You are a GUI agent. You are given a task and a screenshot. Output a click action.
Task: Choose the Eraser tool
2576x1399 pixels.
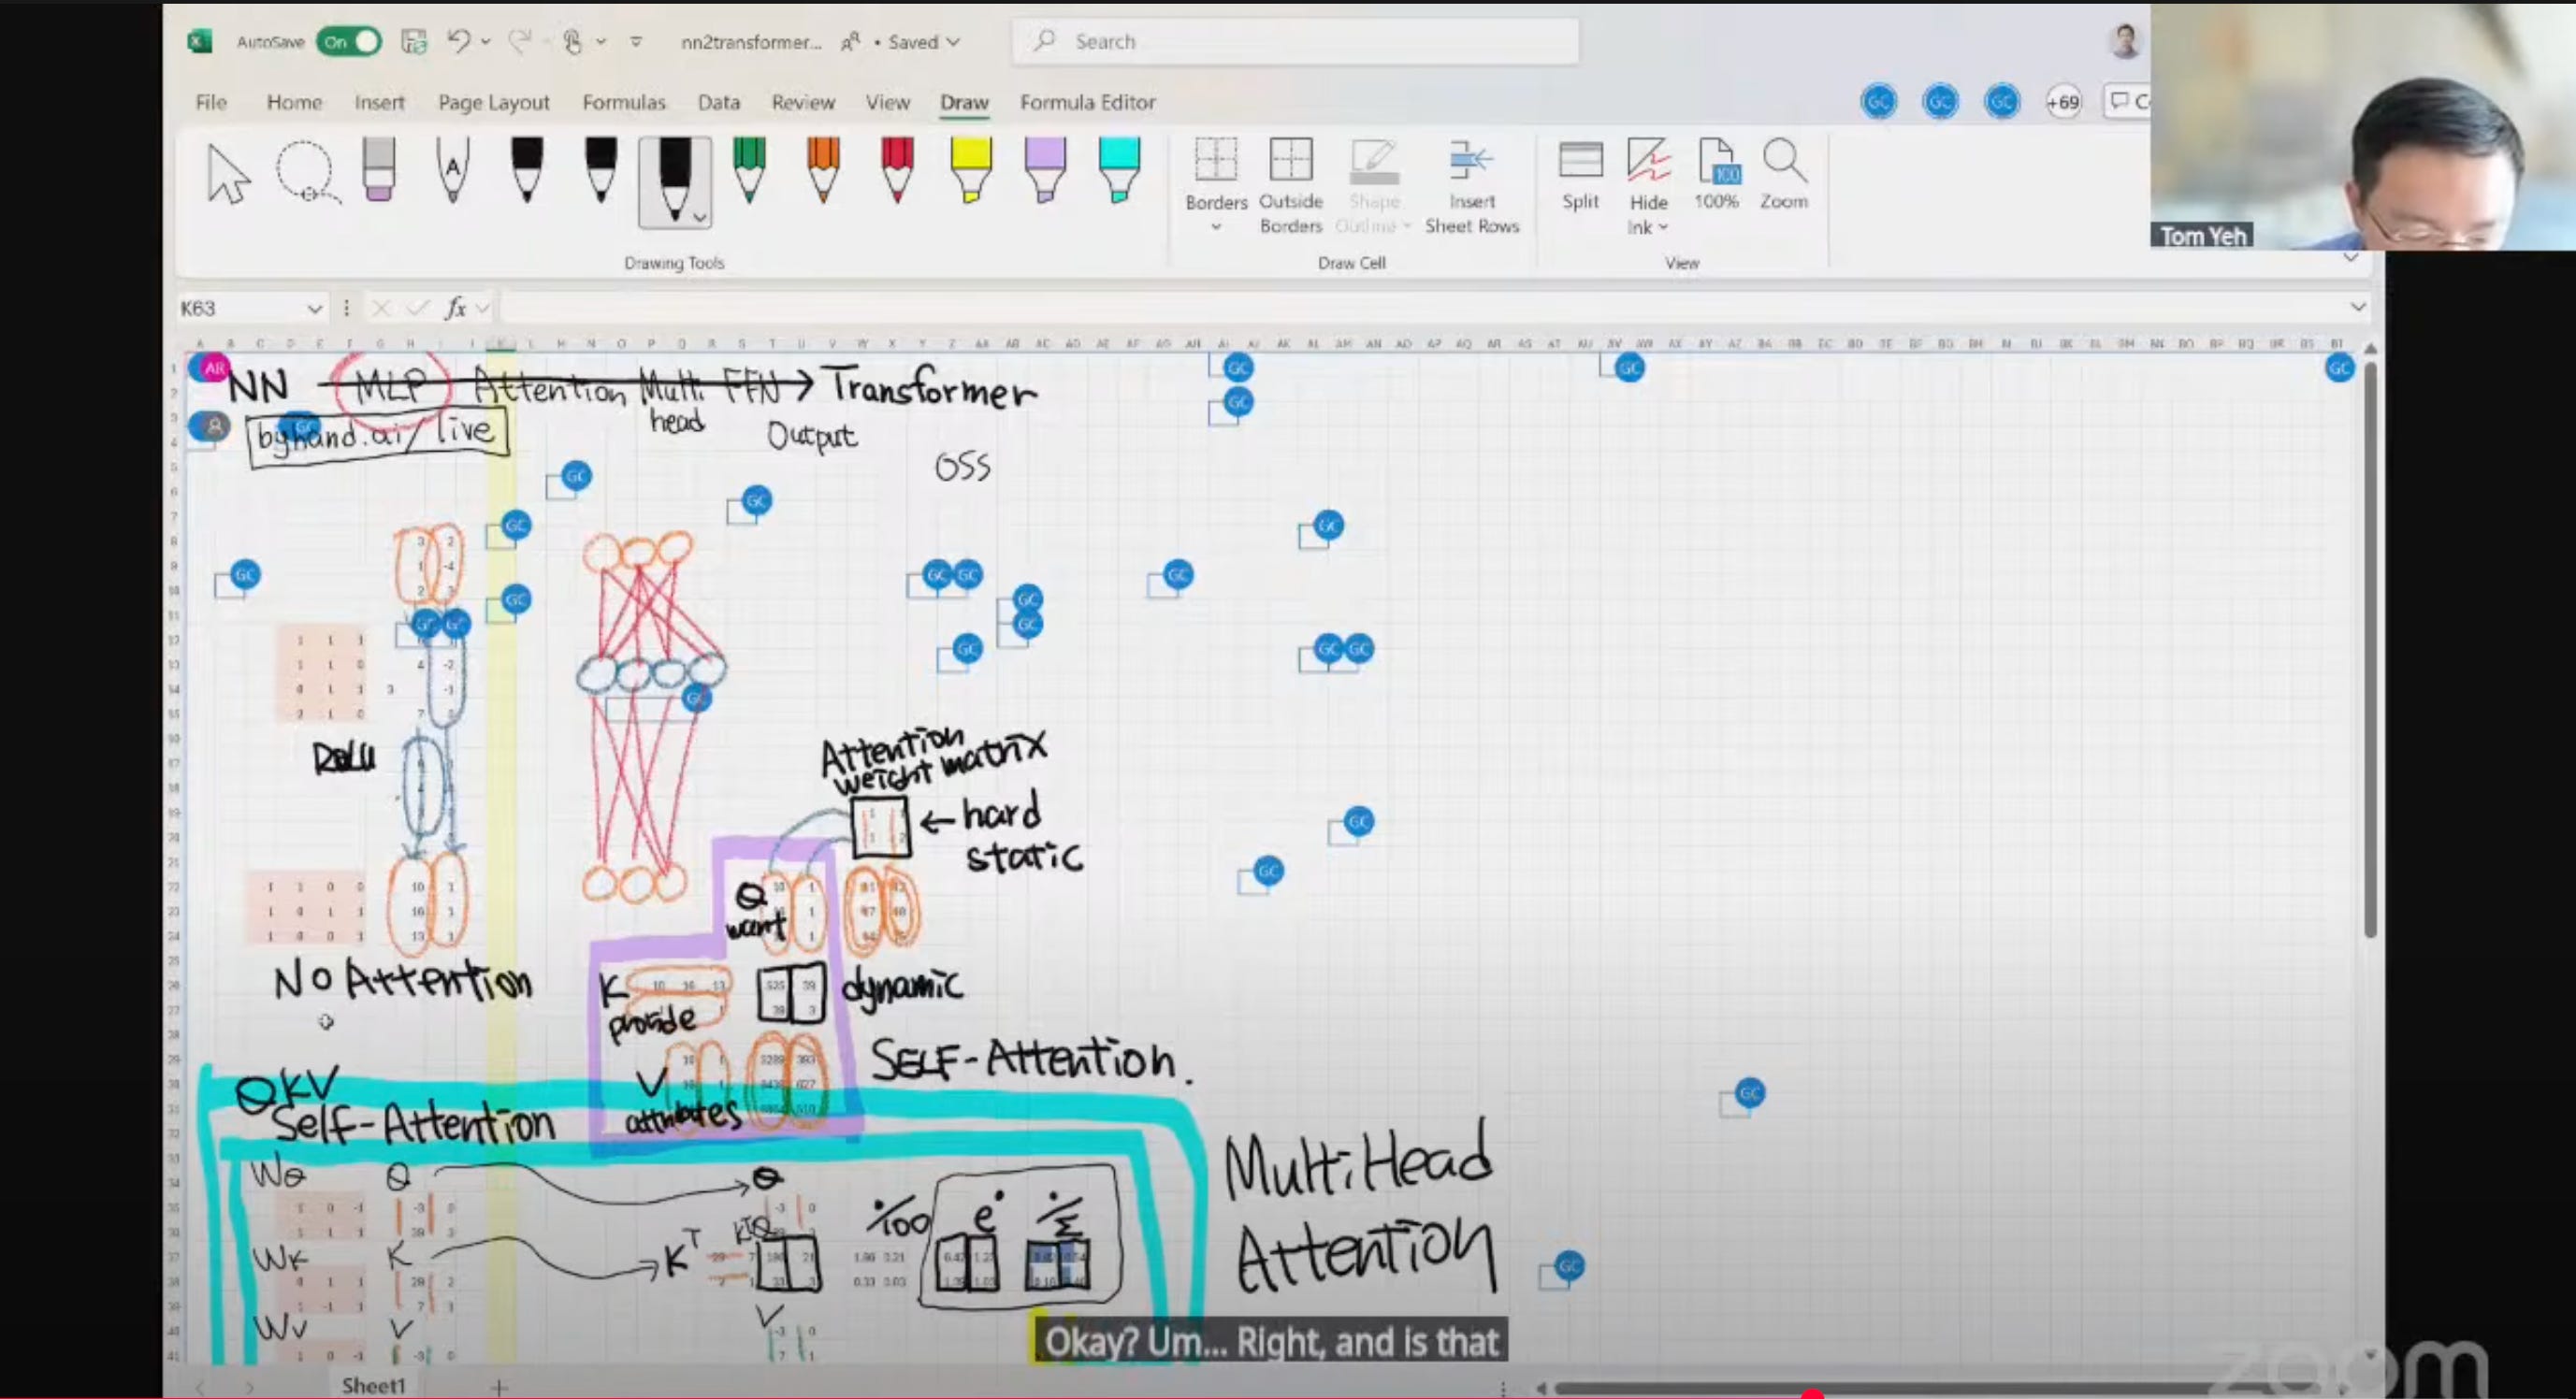(x=379, y=170)
